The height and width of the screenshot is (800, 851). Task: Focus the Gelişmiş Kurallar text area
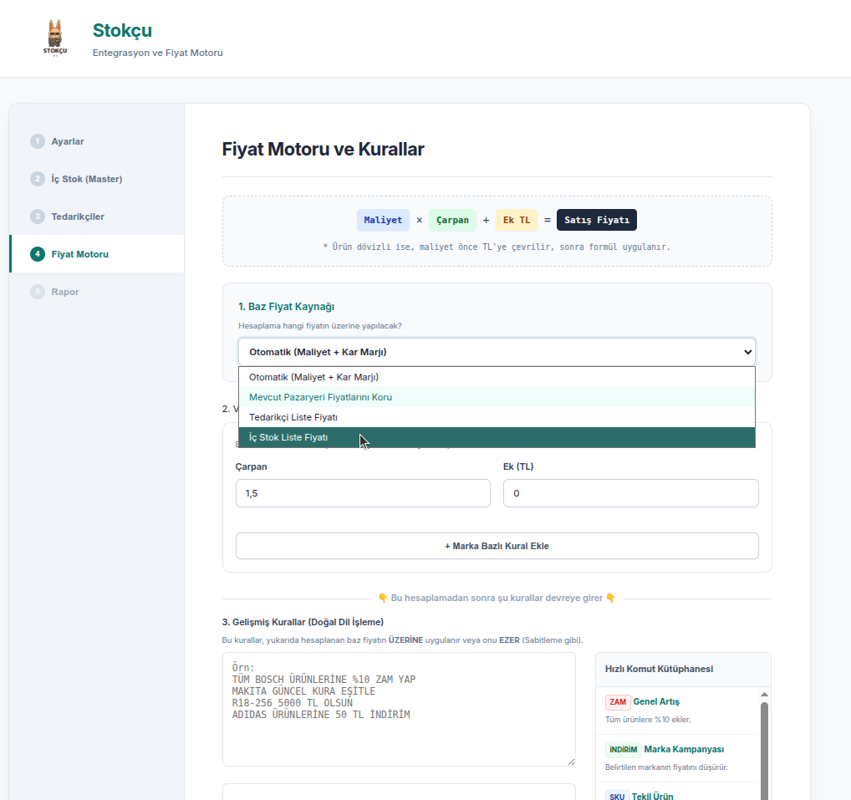point(398,710)
